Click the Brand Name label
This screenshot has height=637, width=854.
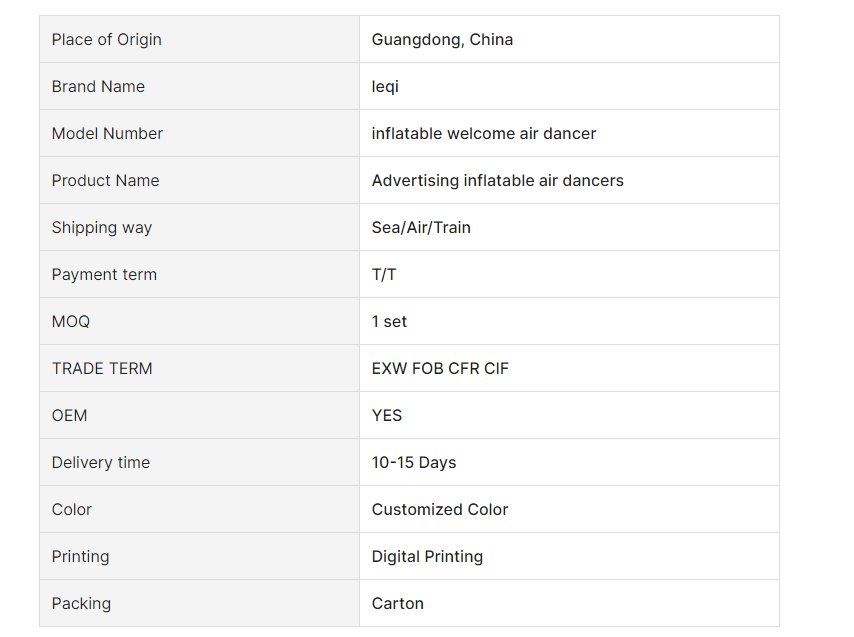[98, 87]
